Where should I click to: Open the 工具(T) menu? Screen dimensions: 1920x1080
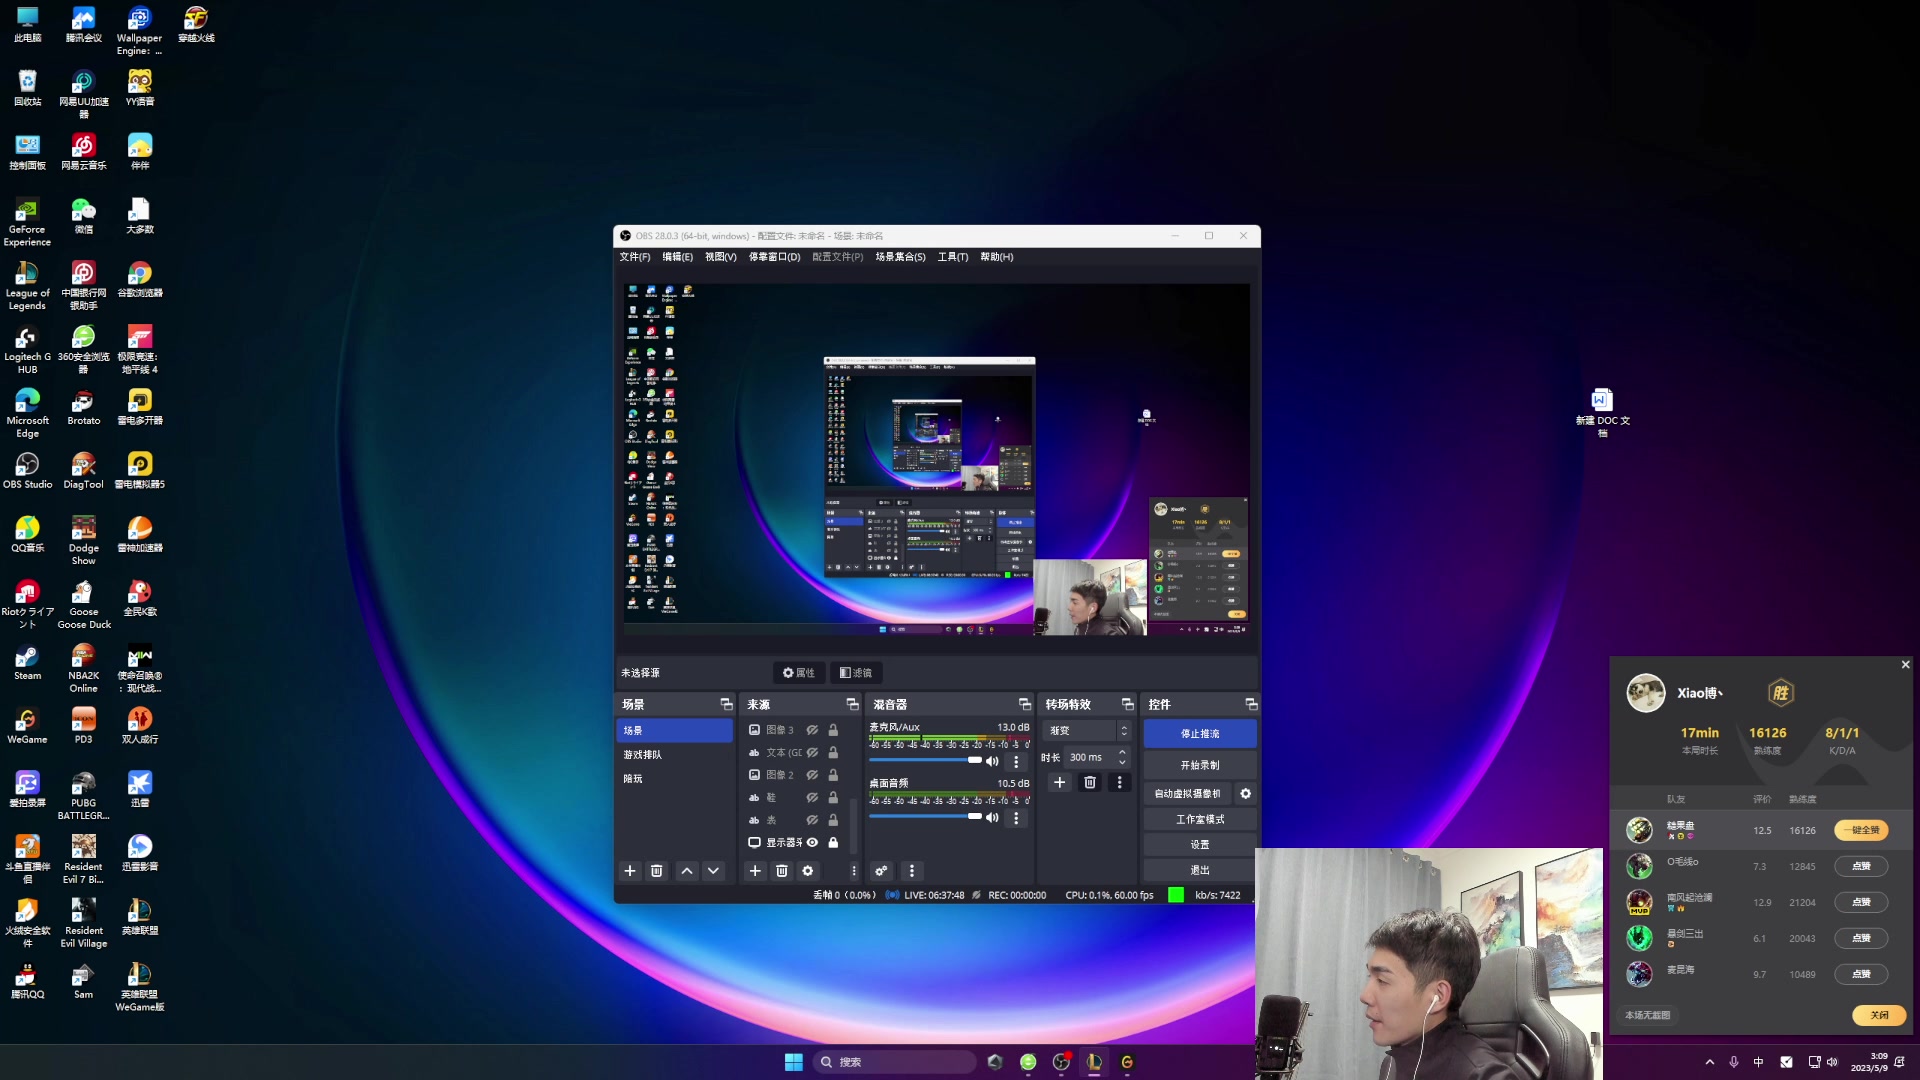952,257
